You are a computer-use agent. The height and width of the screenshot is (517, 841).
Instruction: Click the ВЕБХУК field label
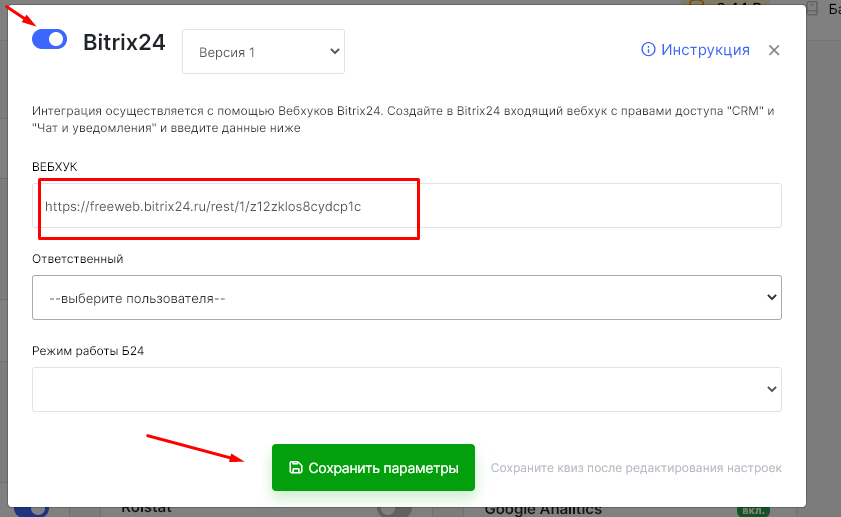click(55, 166)
